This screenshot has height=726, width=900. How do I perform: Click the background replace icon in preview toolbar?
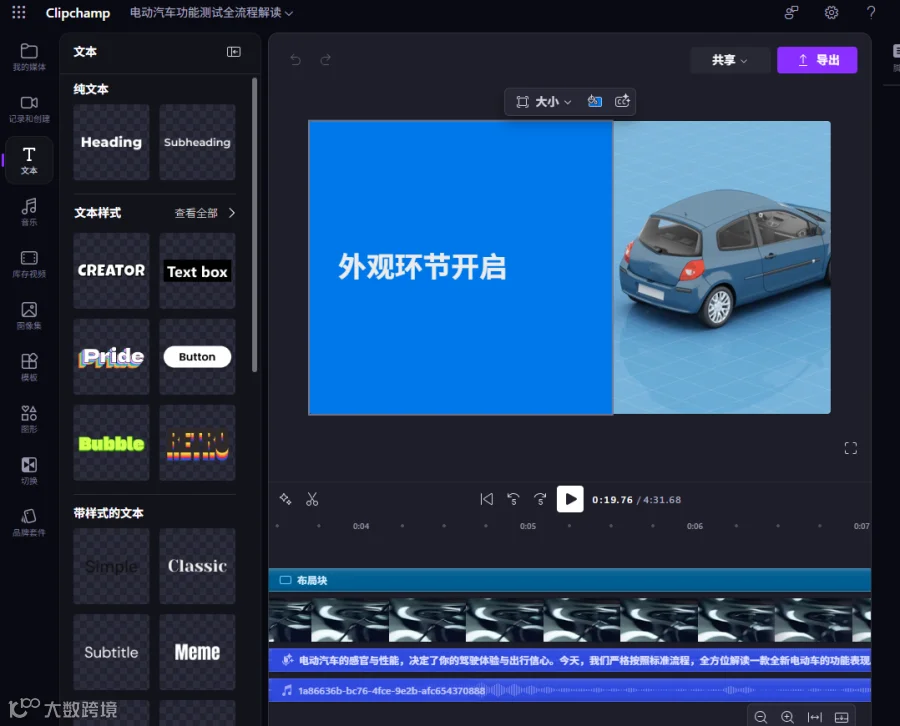[595, 102]
